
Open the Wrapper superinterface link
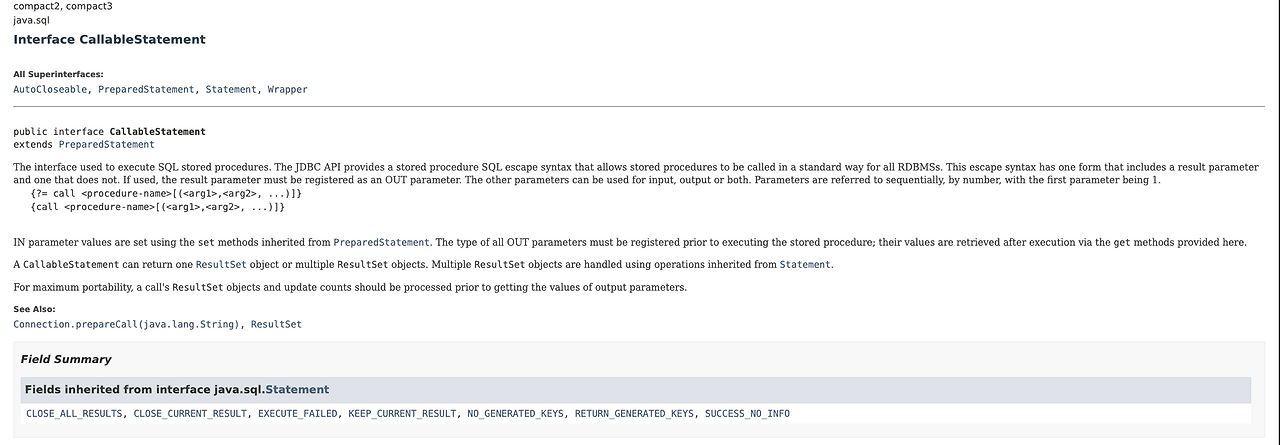point(288,90)
